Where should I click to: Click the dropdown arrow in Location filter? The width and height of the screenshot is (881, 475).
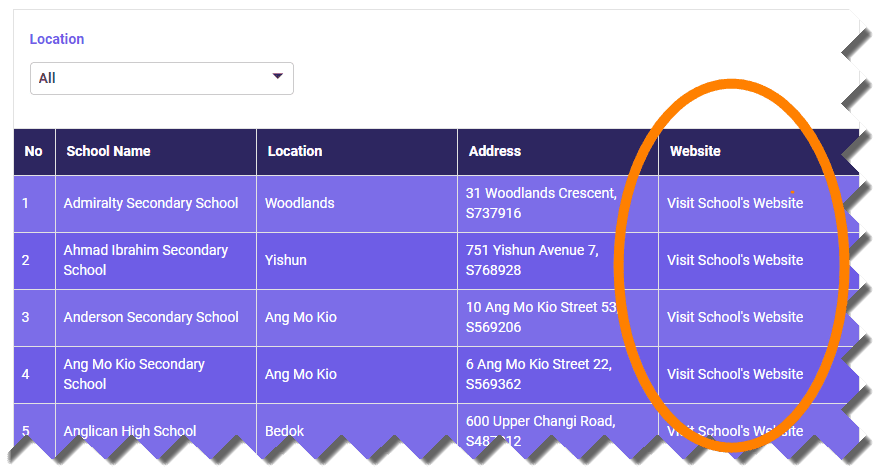click(278, 76)
